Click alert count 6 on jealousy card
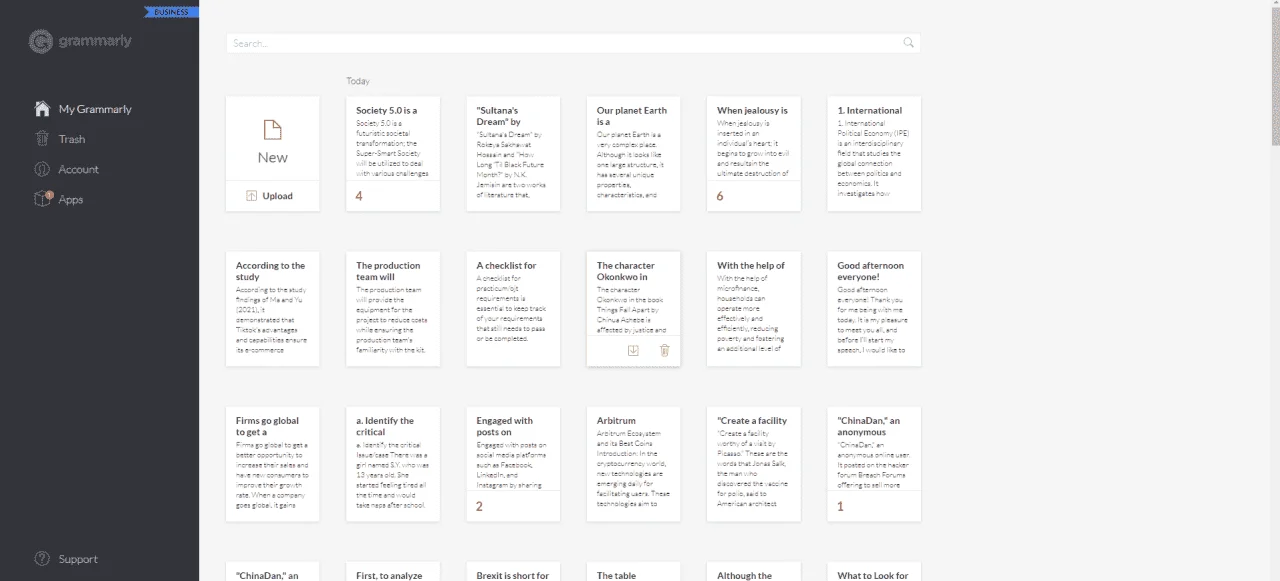This screenshot has height=581, width=1280. pos(720,196)
